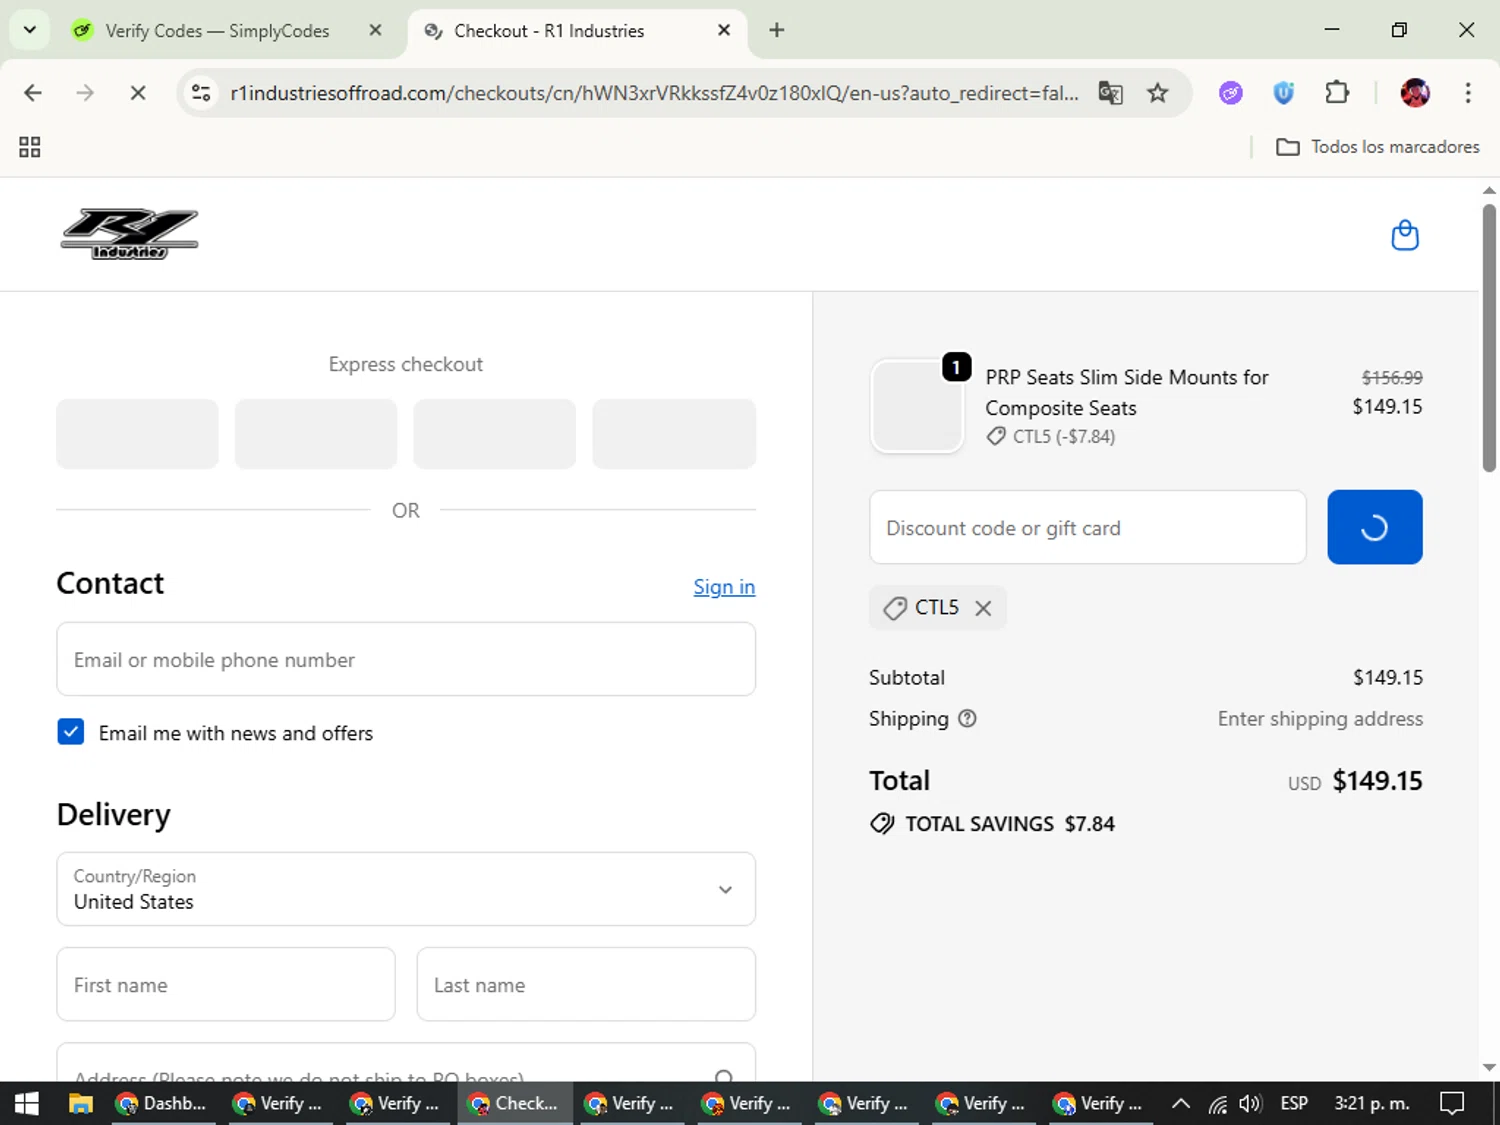
Task: Click the taskbar clock showing 3:21 p. m.
Action: point(1372,1103)
